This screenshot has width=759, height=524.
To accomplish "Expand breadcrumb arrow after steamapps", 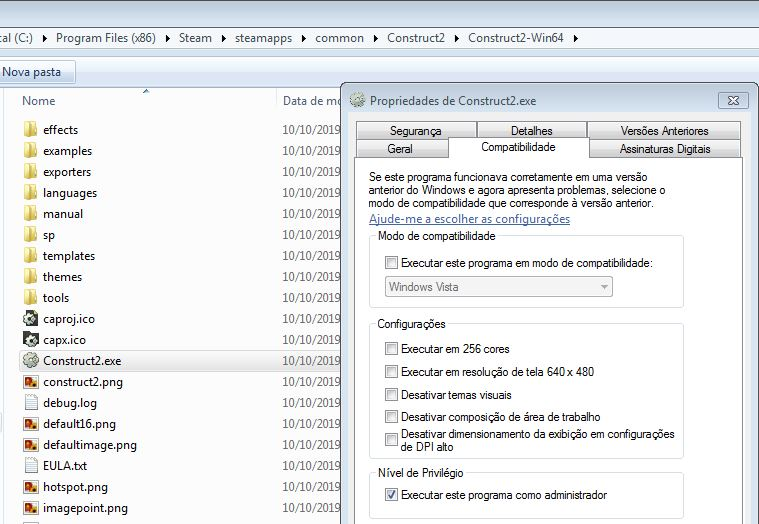I will click(x=304, y=38).
